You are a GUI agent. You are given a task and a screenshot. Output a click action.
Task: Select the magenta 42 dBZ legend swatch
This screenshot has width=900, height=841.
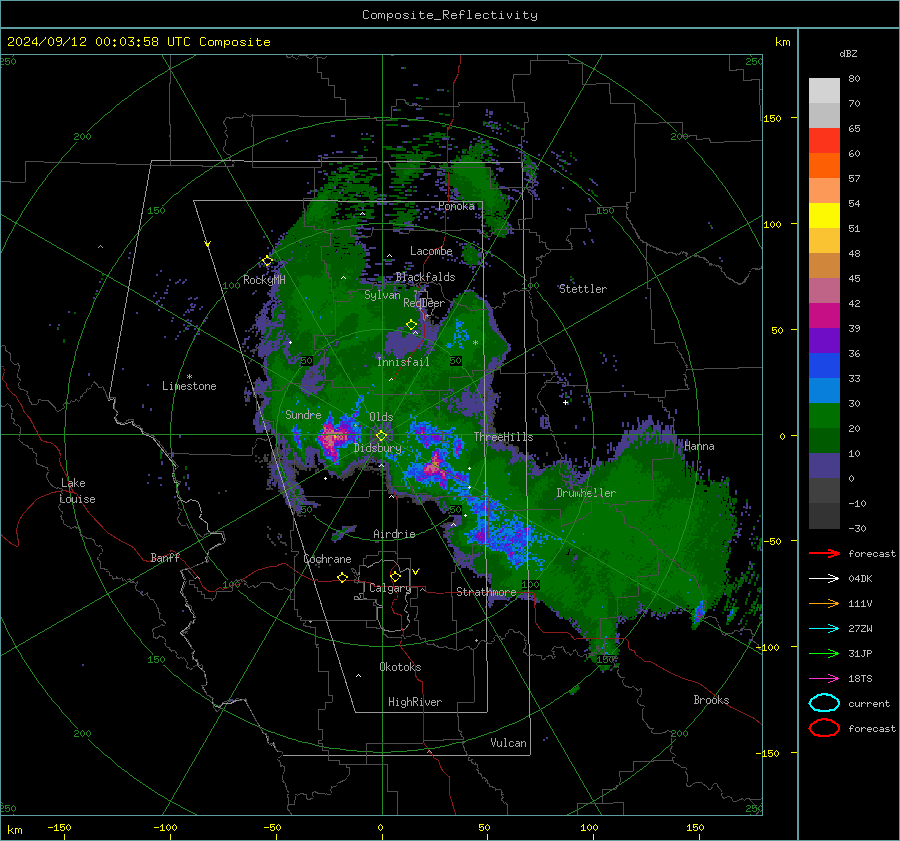coord(824,316)
